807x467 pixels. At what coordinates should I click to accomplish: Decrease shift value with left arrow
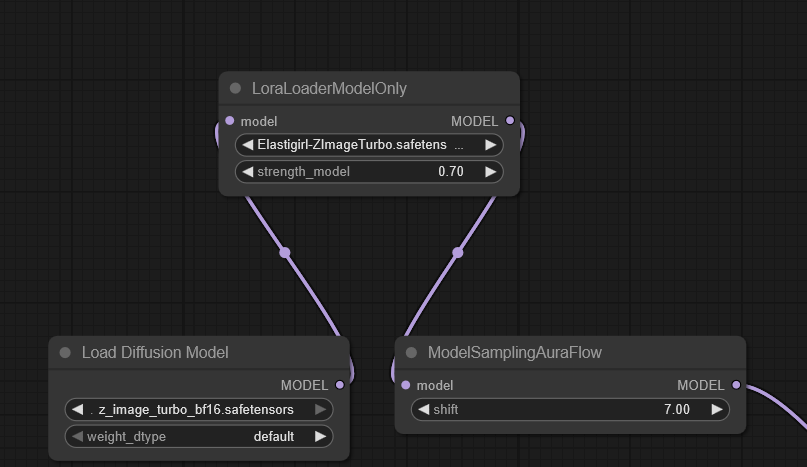tap(424, 409)
